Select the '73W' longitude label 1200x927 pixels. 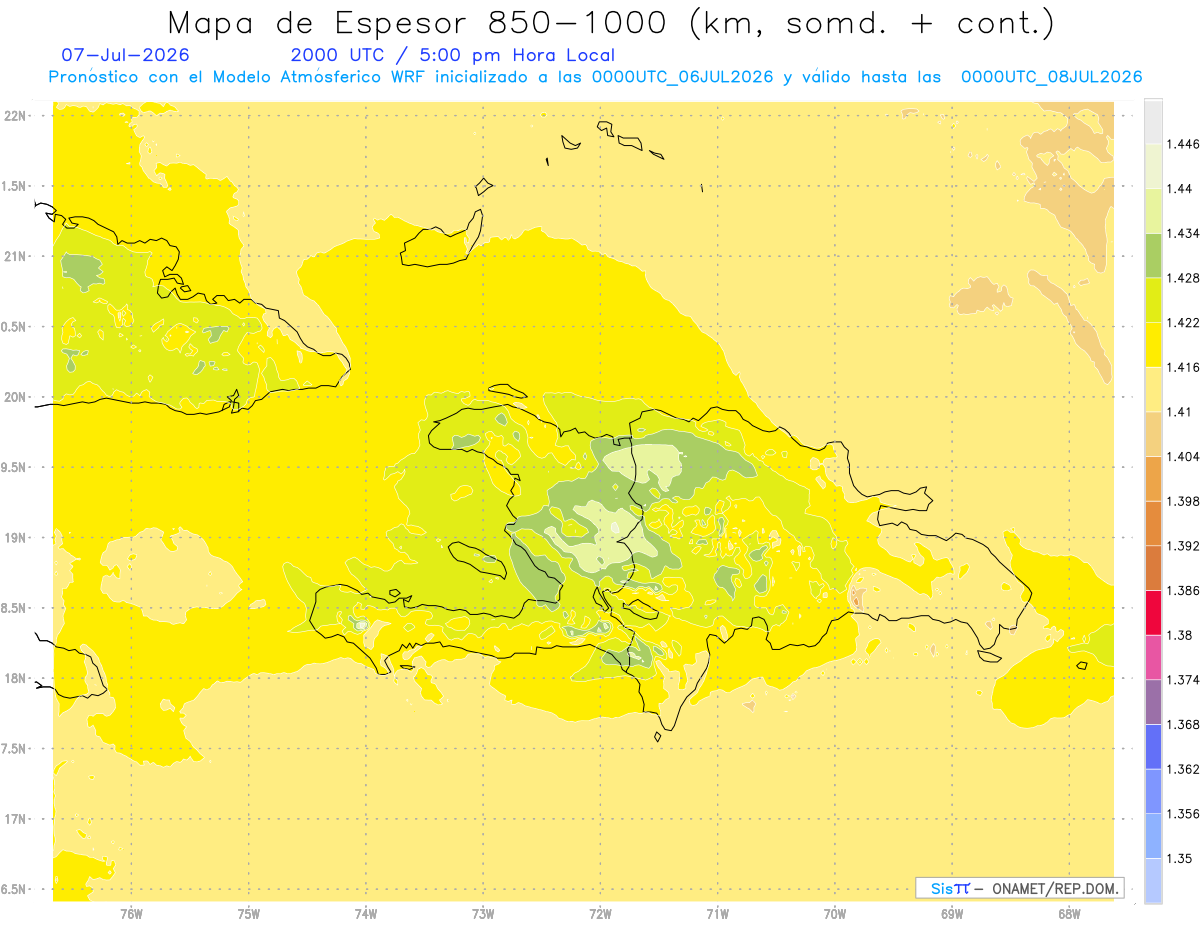click(x=483, y=913)
